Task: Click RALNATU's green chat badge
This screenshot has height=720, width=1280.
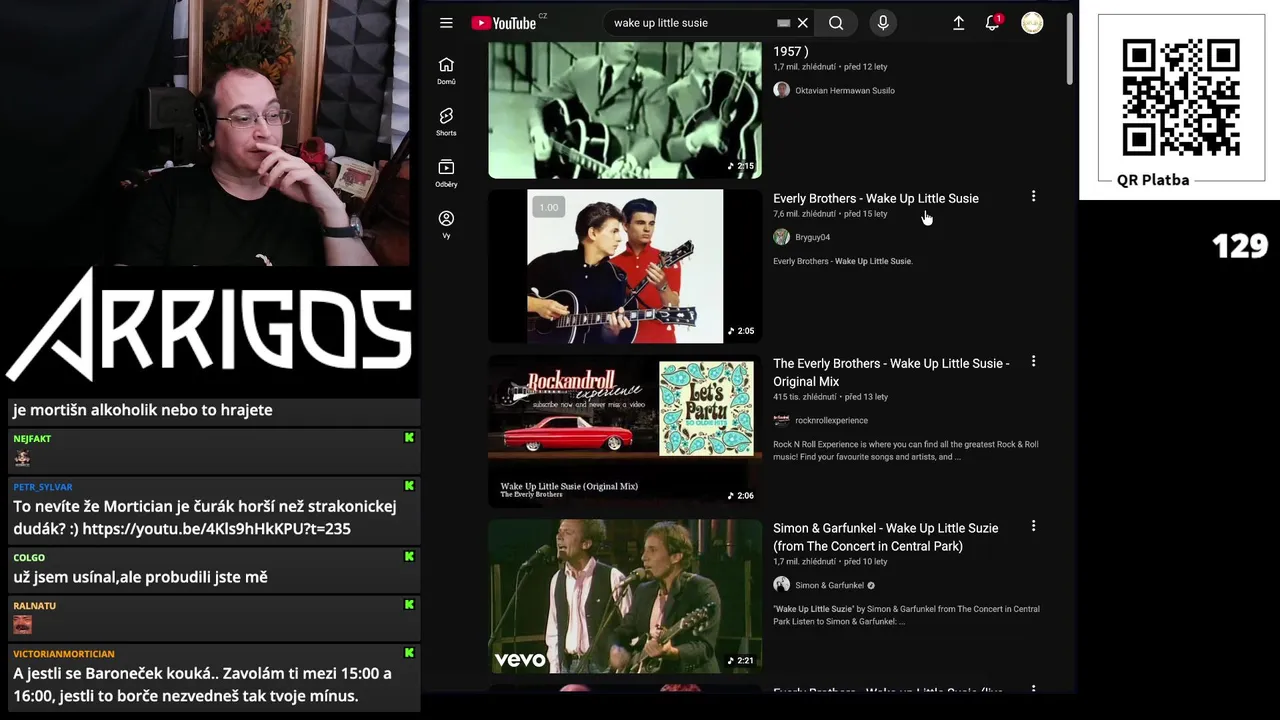Action: click(409, 605)
